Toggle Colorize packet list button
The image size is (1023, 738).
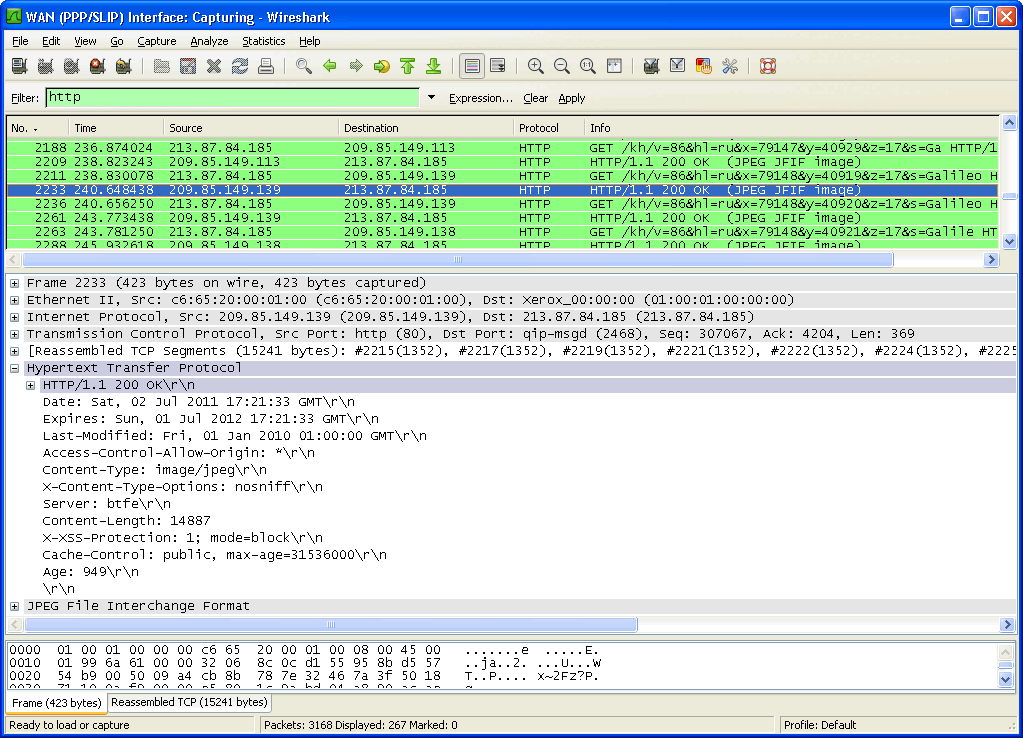pos(472,67)
